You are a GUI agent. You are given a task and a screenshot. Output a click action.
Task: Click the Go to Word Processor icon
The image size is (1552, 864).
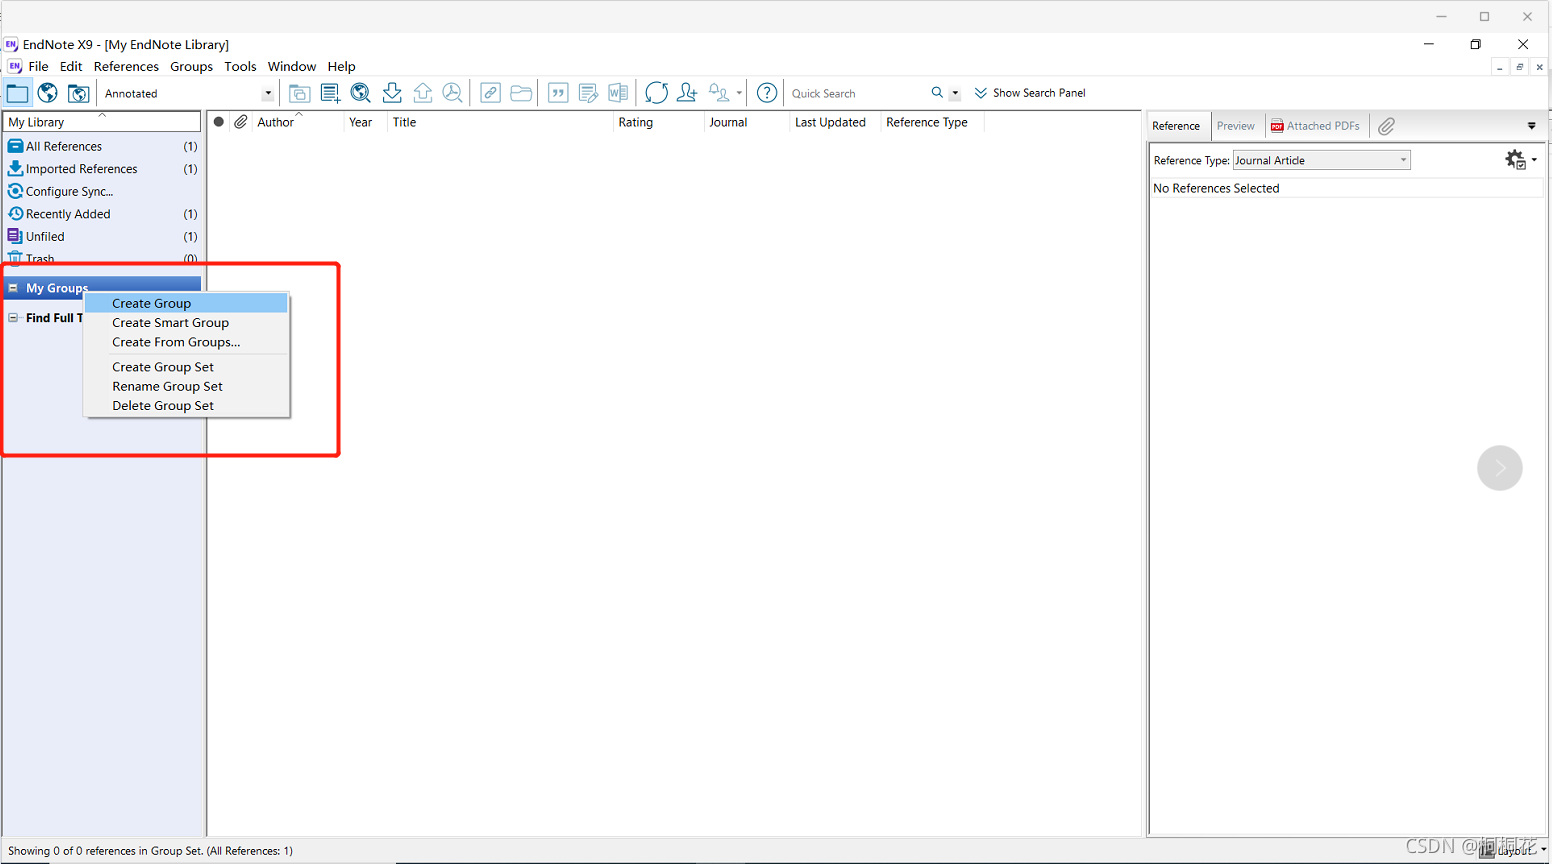pyautogui.click(x=618, y=92)
